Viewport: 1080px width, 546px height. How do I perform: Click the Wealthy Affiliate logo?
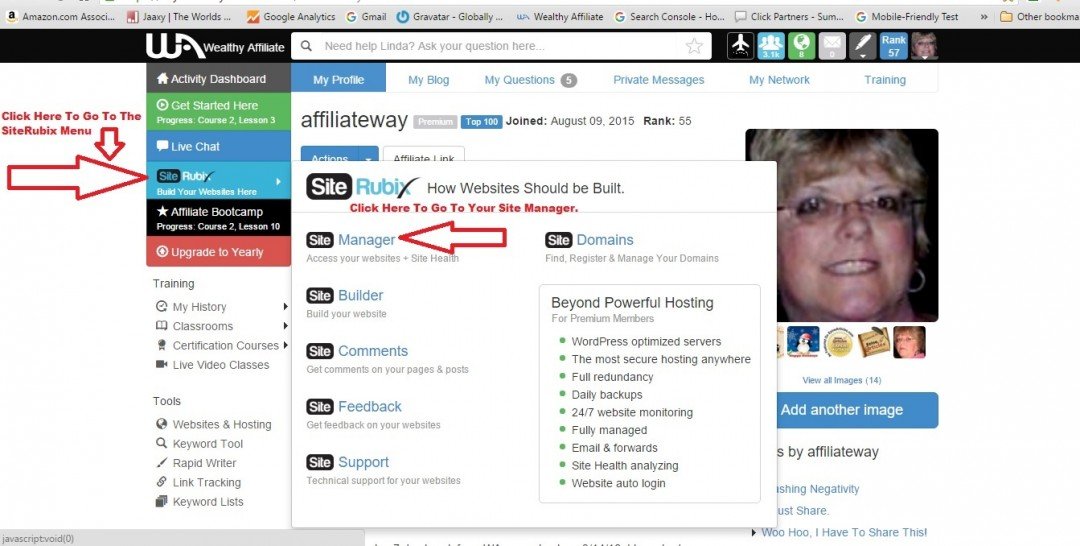[215, 46]
